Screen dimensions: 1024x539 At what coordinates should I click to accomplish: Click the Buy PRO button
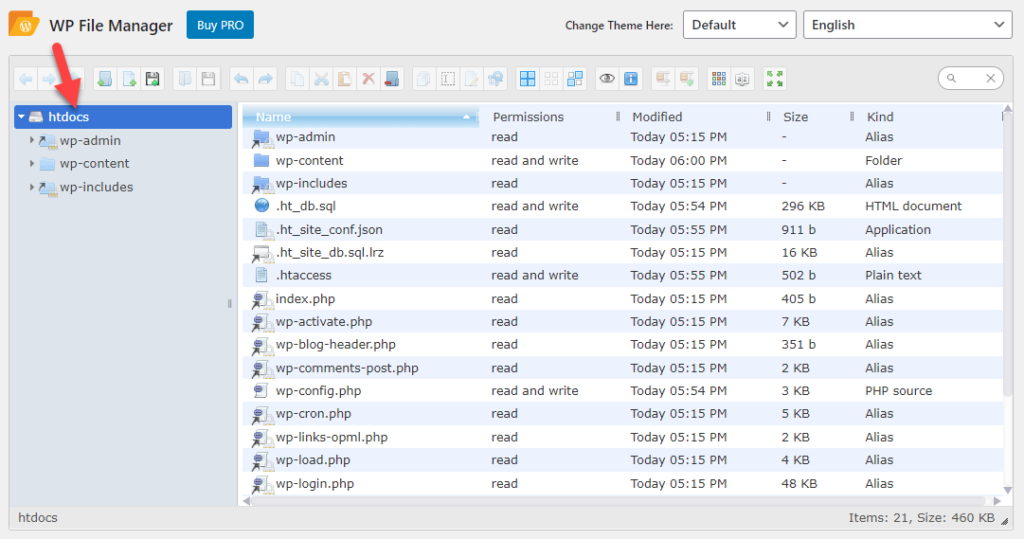tap(220, 25)
